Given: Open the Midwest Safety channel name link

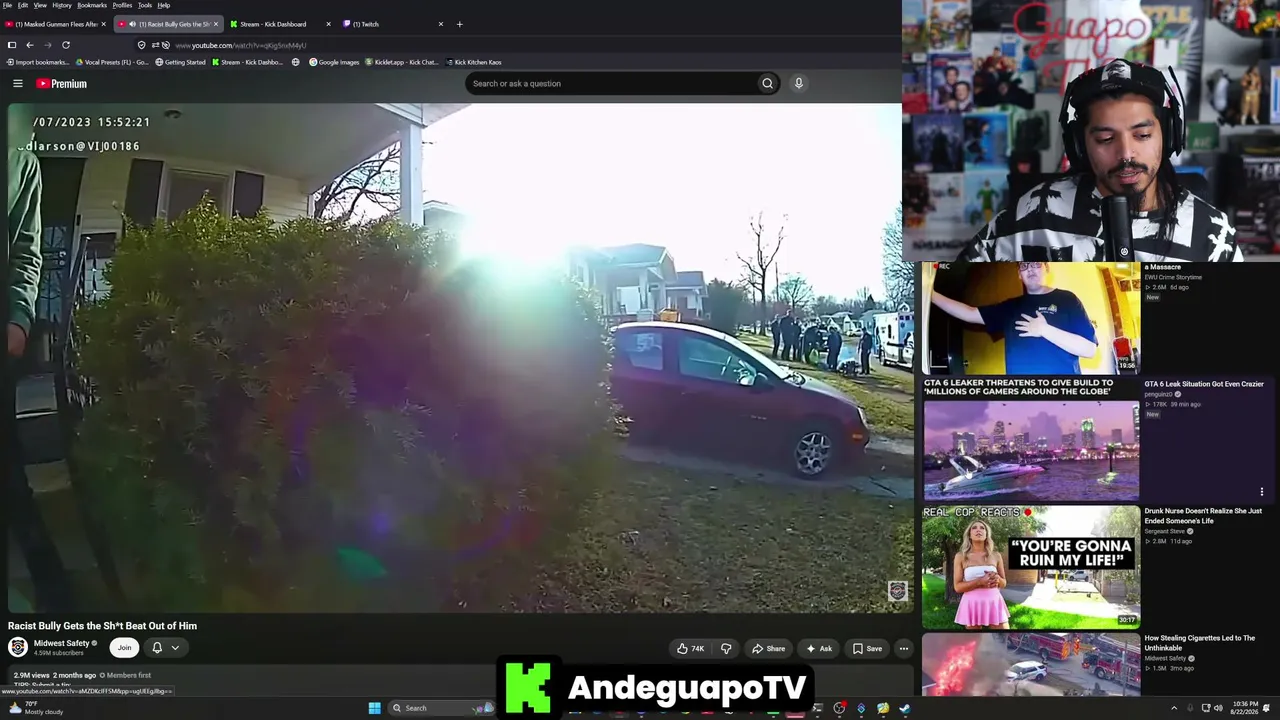Looking at the screenshot, I should pyautogui.click(x=62, y=643).
